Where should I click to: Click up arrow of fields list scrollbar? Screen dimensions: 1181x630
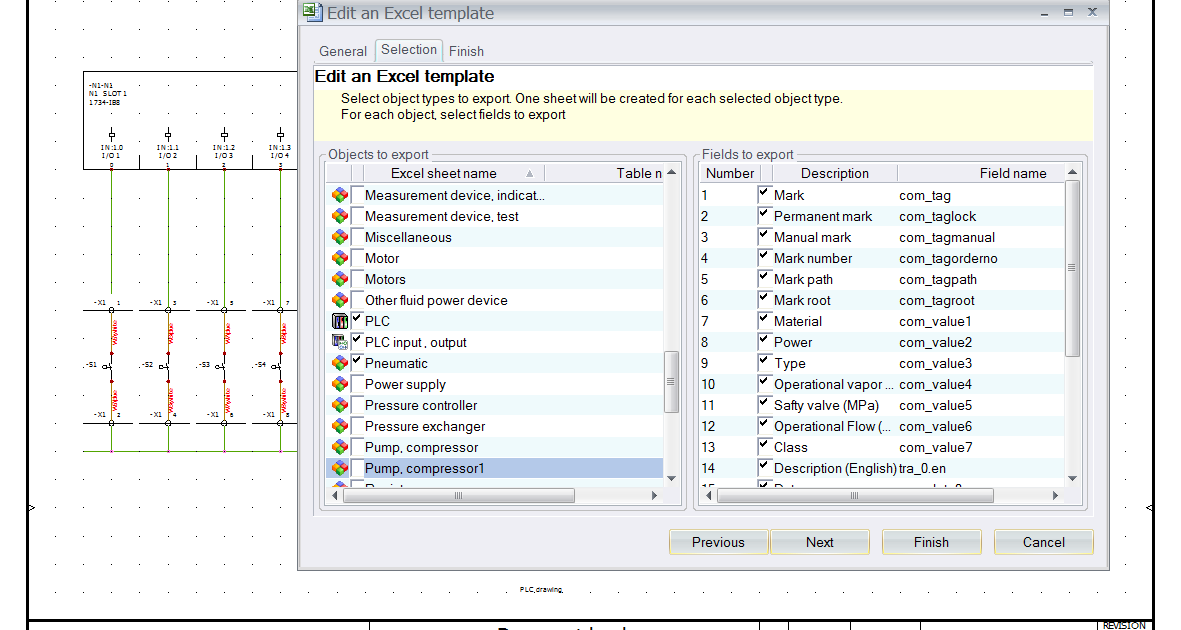[1073, 173]
